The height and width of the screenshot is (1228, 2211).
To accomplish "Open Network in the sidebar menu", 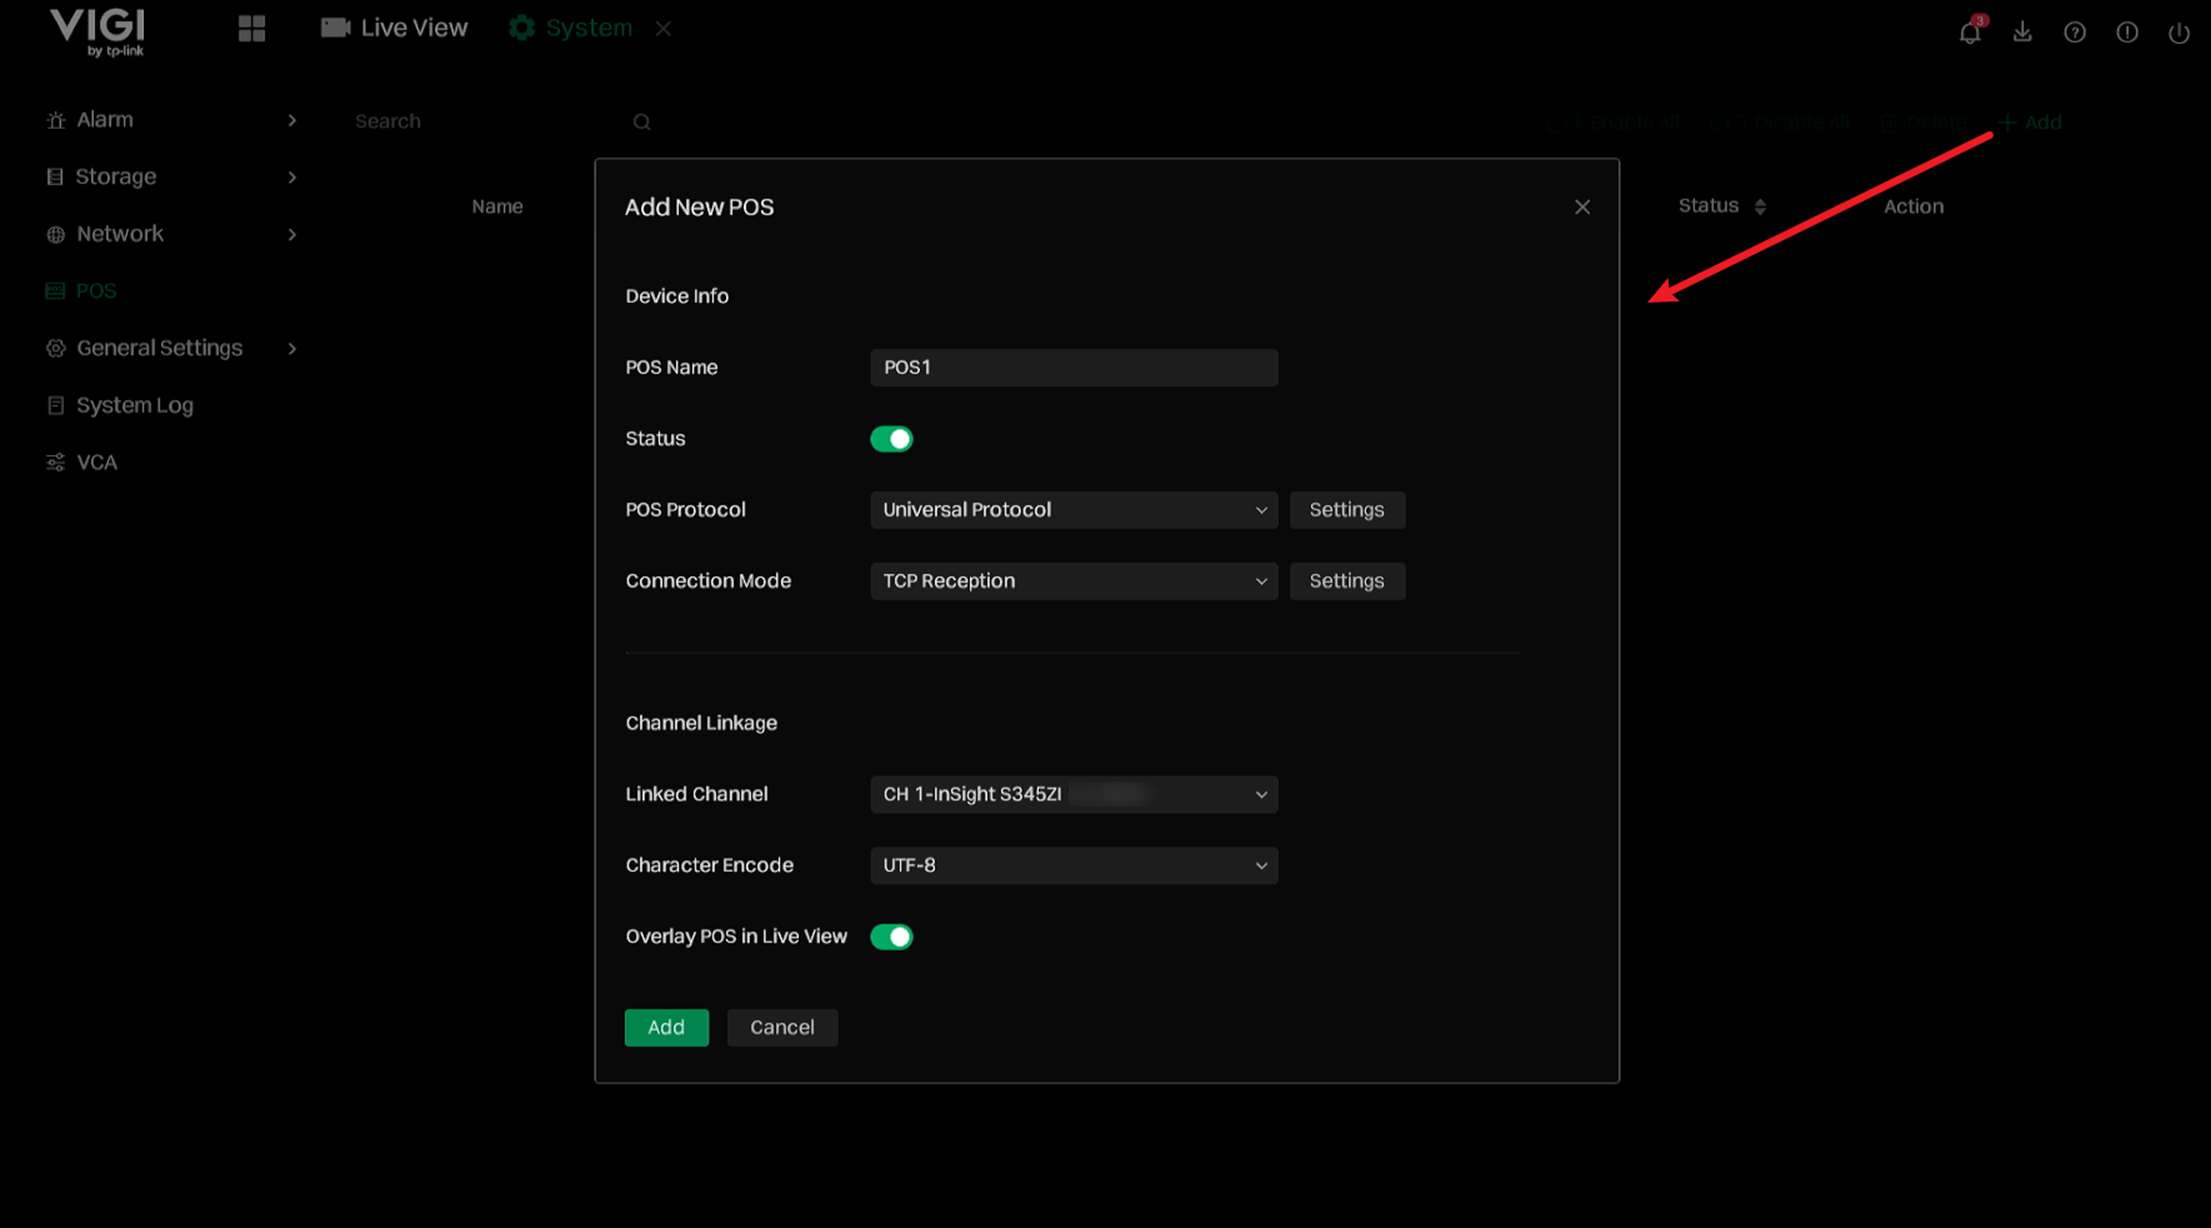I will pos(120,234).
